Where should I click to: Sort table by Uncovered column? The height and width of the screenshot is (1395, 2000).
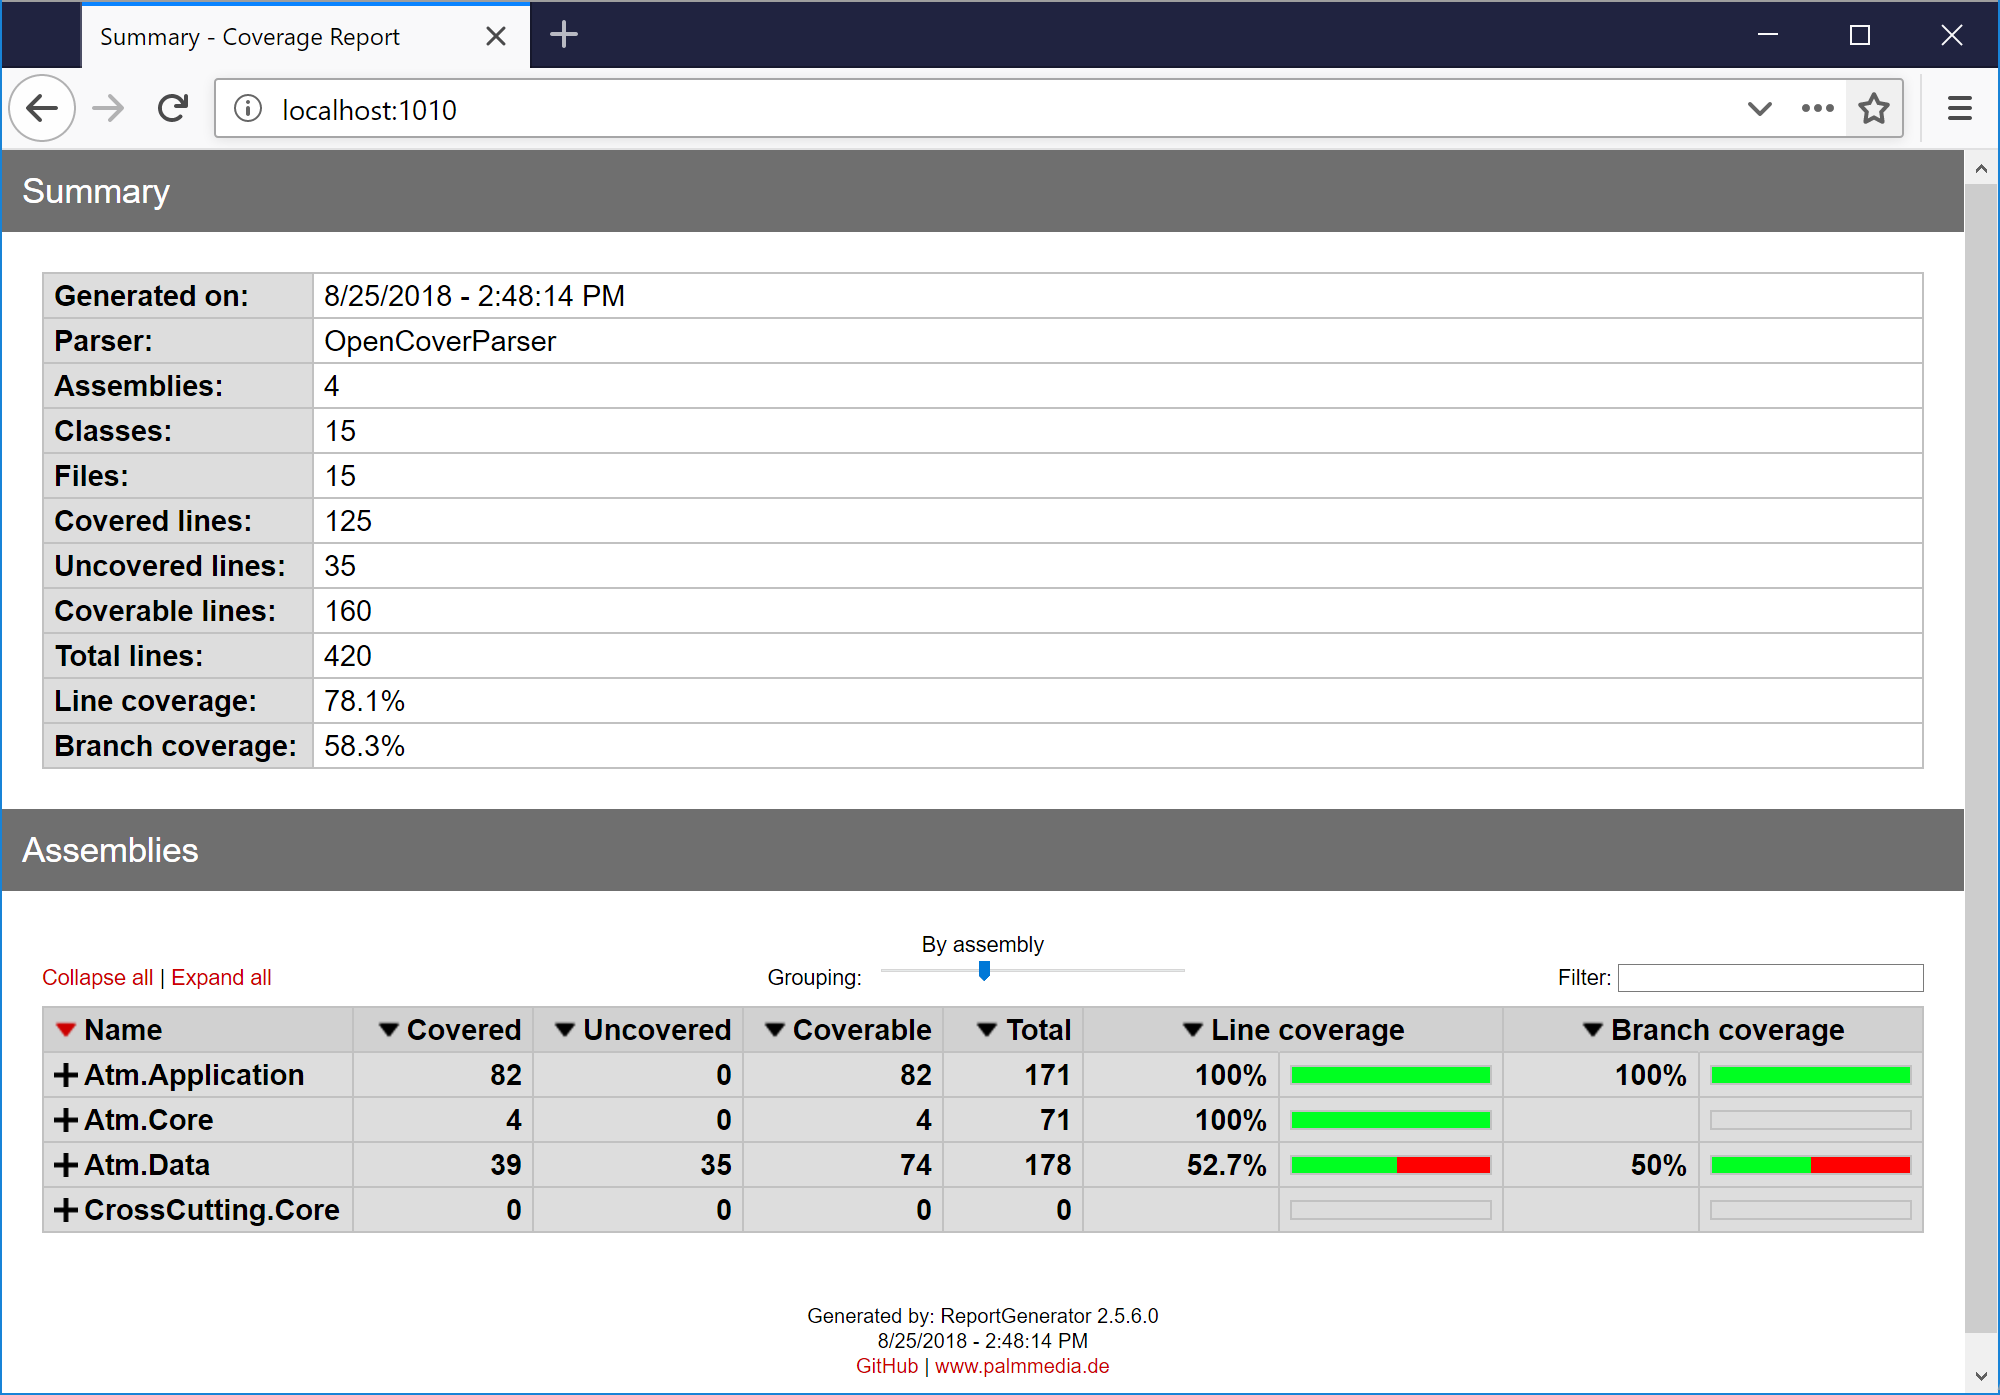coord(656,1030)
